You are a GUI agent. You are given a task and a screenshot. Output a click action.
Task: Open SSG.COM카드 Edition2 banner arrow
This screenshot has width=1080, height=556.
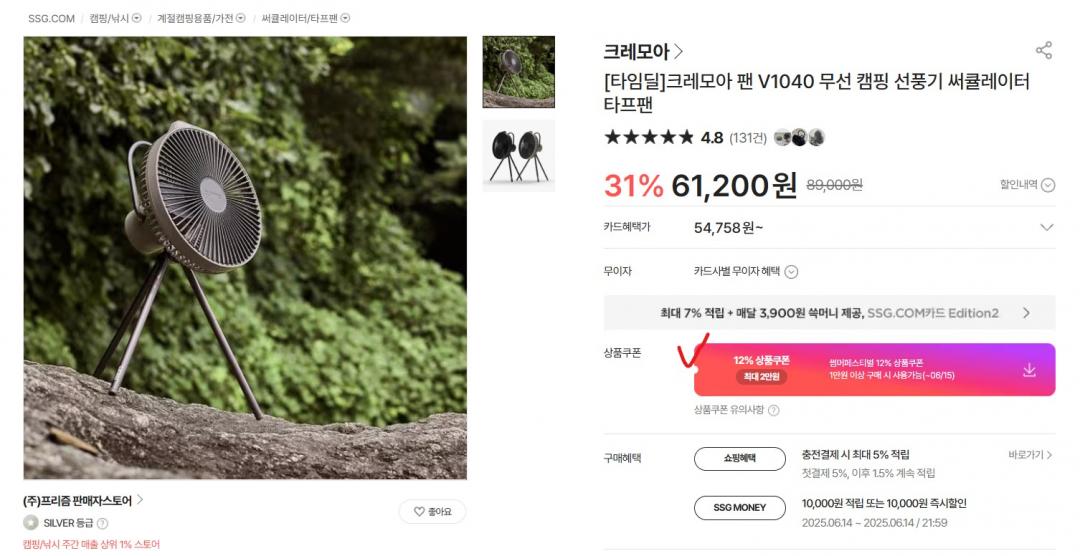pyautogui.click(x=1026, y=313)
